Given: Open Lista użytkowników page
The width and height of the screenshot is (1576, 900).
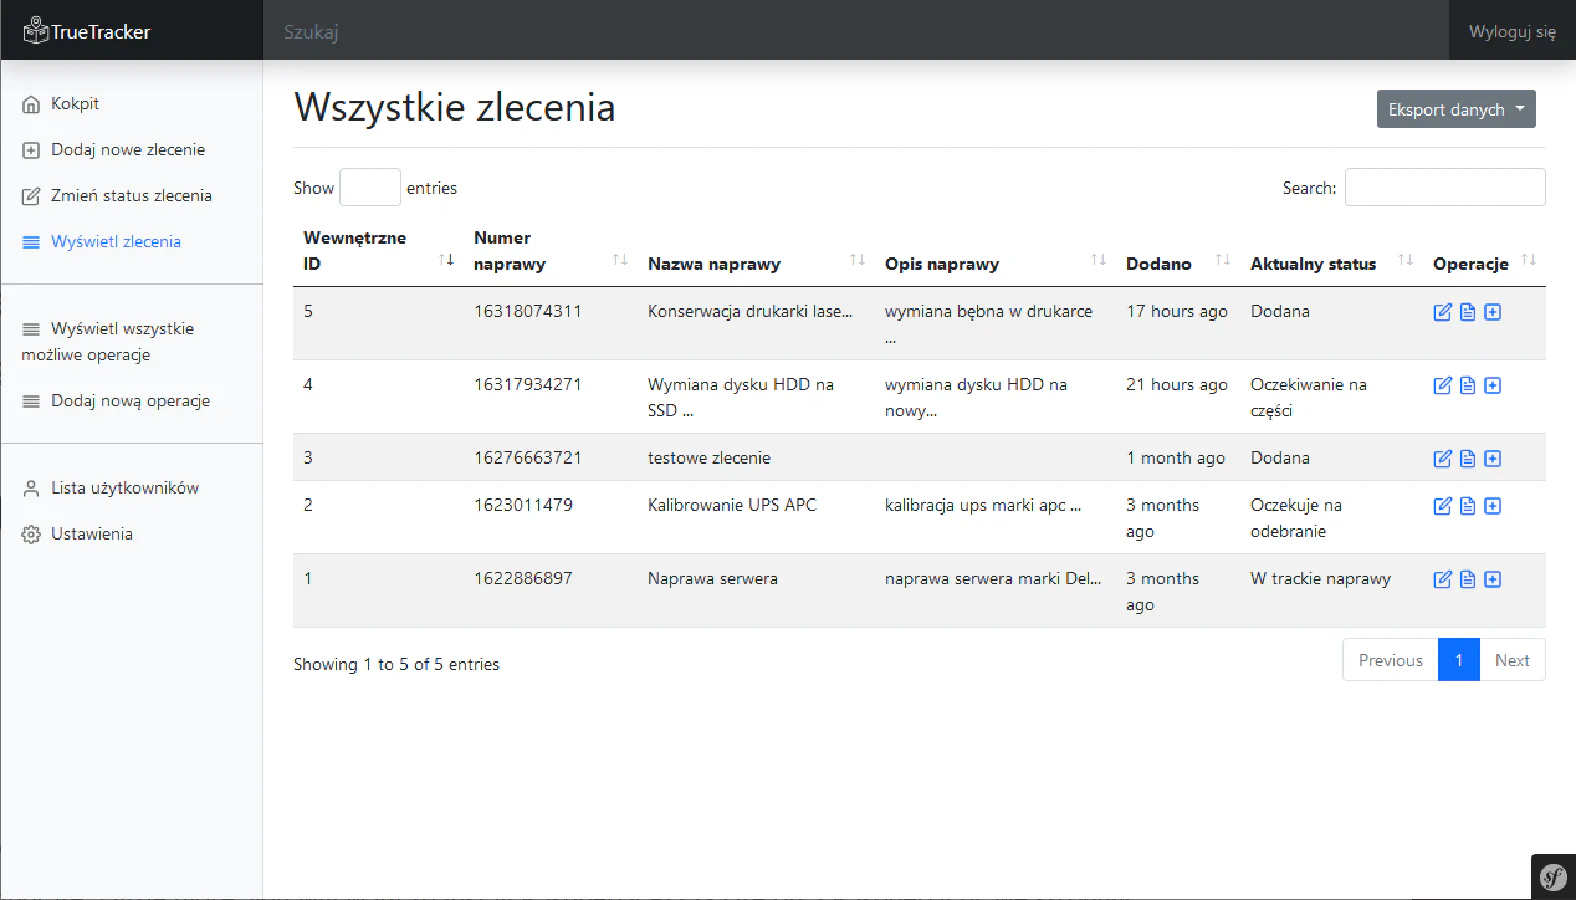Looking at the screenshot, I should coord(124,488).
